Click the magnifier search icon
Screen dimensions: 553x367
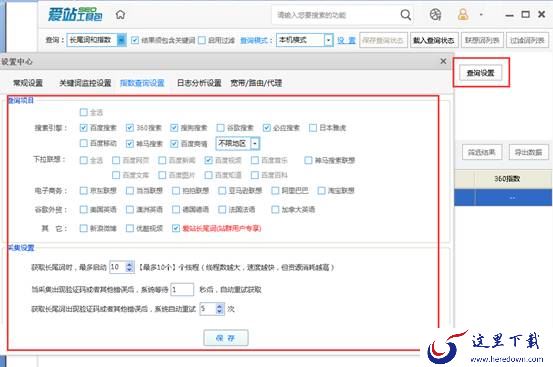[x=406, y=15]
